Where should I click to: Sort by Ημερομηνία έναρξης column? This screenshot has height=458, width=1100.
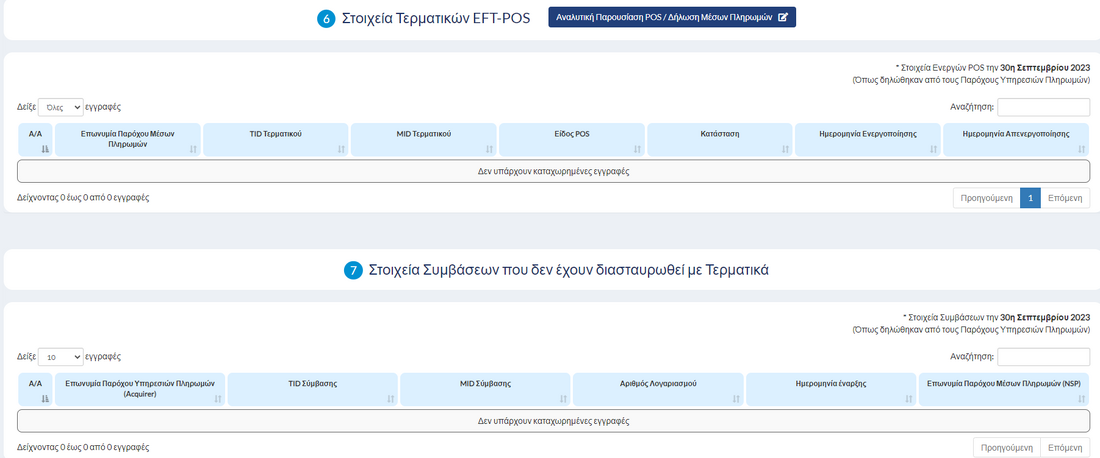click(831, 389)
